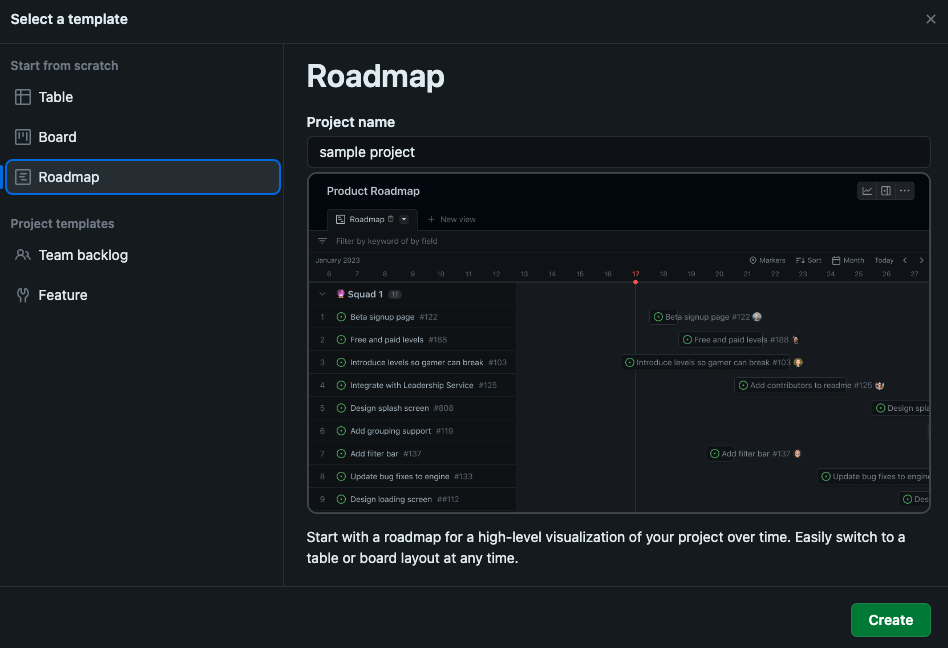Click the Project name input field
The height and width of the screenshot is (648, 948).
[618, 152]
